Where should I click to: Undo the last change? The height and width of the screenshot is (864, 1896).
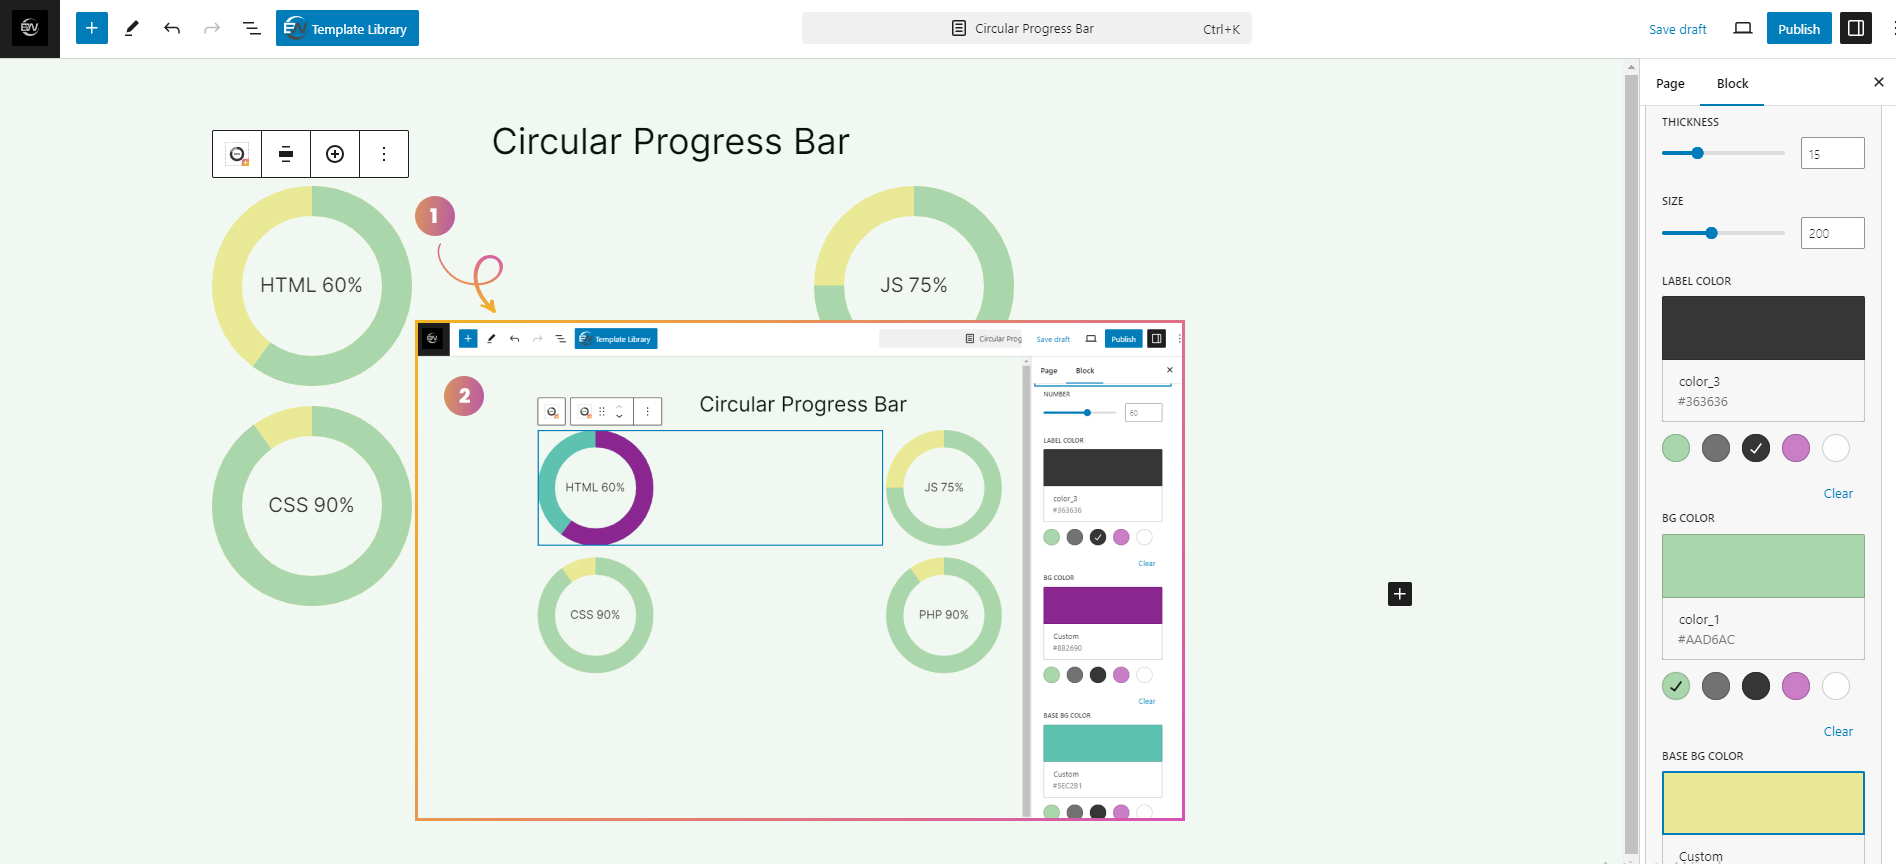coord(172,28)
